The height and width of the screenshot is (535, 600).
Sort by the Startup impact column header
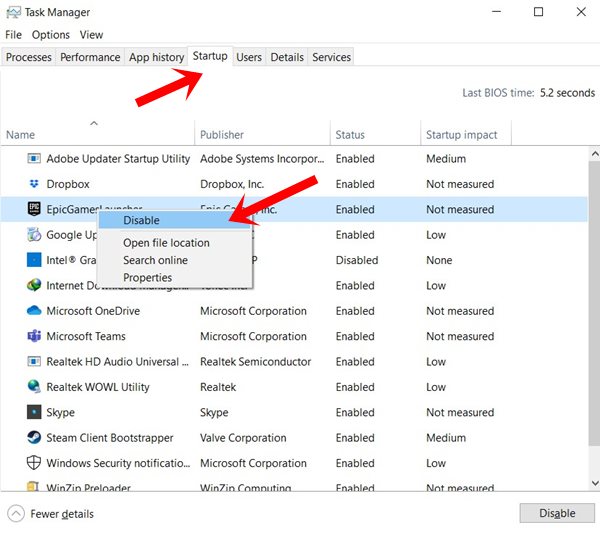[466, 134]
